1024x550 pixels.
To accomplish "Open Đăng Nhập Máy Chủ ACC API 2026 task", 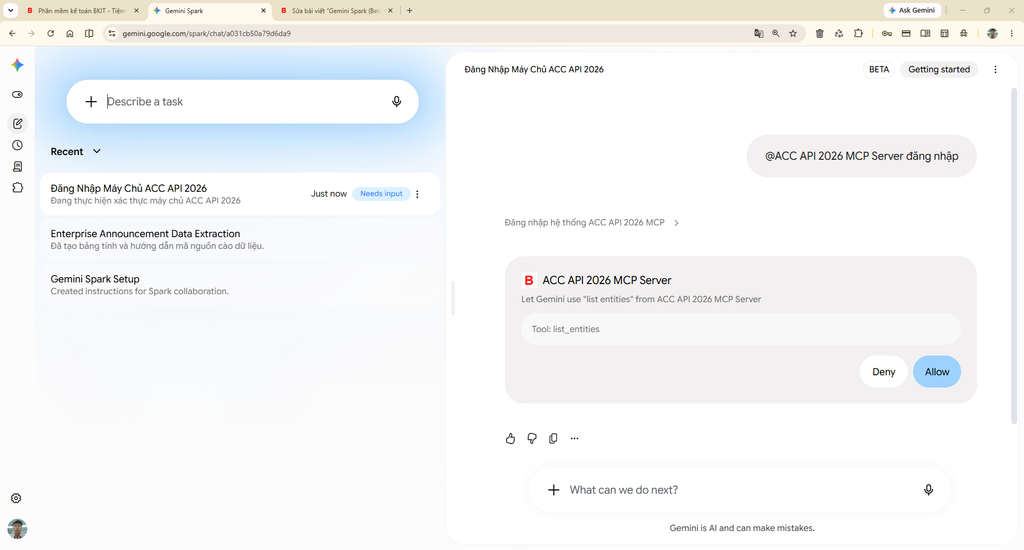I will coord(240,194).
